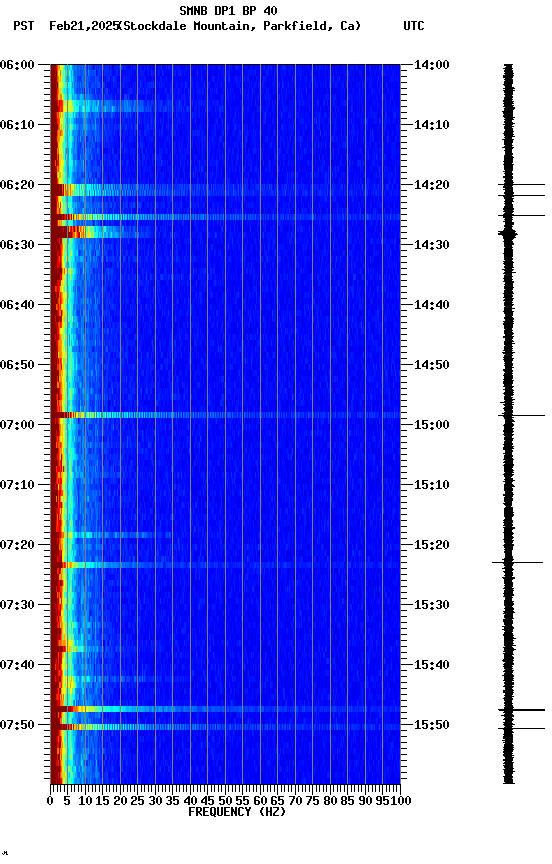Image resolution: width=552 pixels, height=864 pixels.
Task: Click the 07:10 PST time label
Action: (x=17, y=485)
